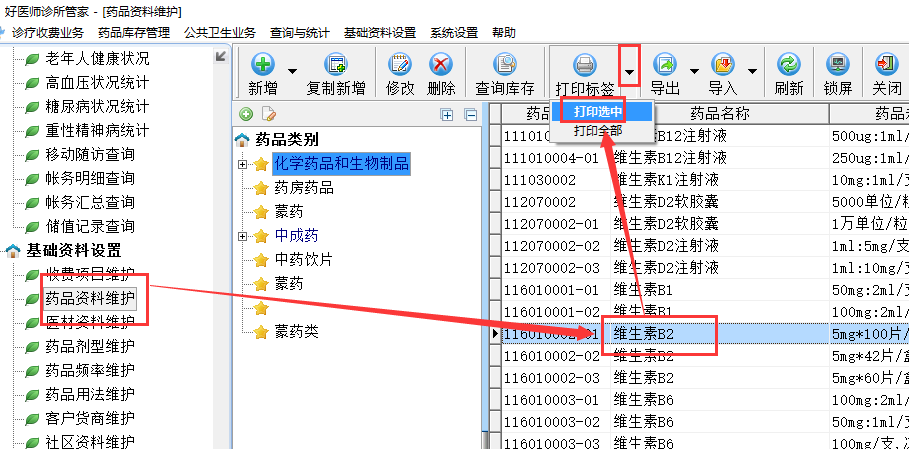Open the 诊疗收费业务 menu
Screen dimensions: 909x449
(x=48, y=33)
